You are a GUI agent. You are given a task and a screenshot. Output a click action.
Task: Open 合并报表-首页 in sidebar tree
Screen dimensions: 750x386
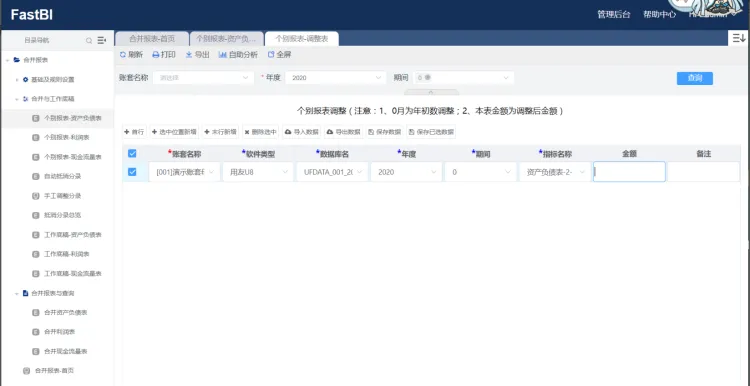tap(54, 371)
